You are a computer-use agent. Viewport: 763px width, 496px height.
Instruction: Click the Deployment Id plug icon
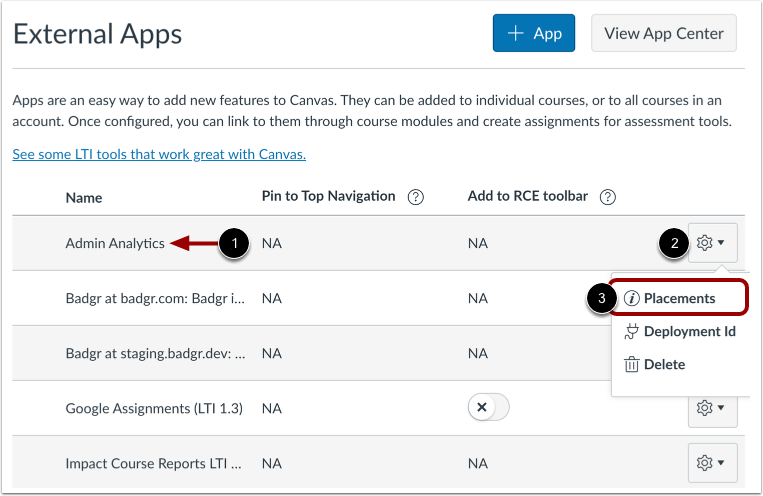pyautogui.click(x=631, y=332)
